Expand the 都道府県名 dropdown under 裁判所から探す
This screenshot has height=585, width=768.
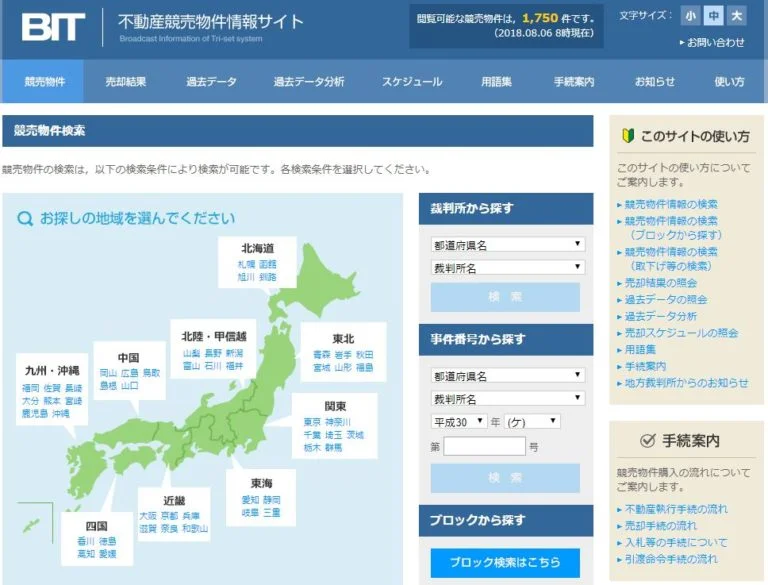pyautogui.click(x=507, y=245)
